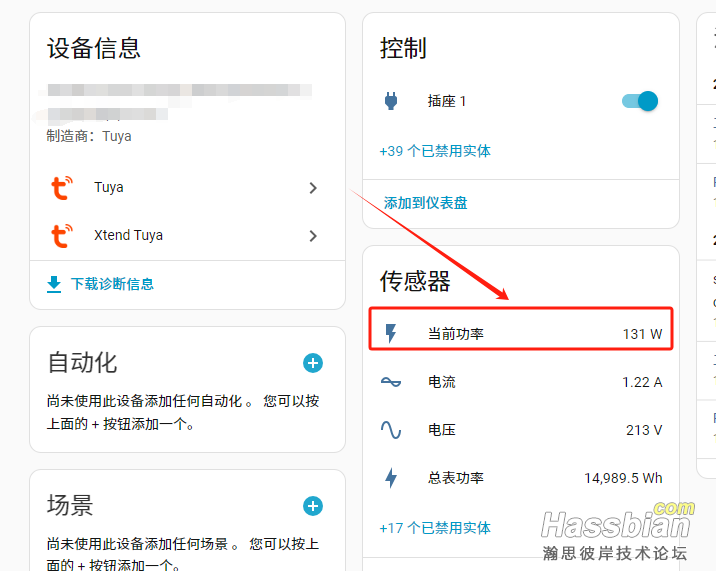716x571 pixels.
Task: Open the 总表功率 14,989.5 Wh entry
Action: pyautogui.click(x=520, y=478)
